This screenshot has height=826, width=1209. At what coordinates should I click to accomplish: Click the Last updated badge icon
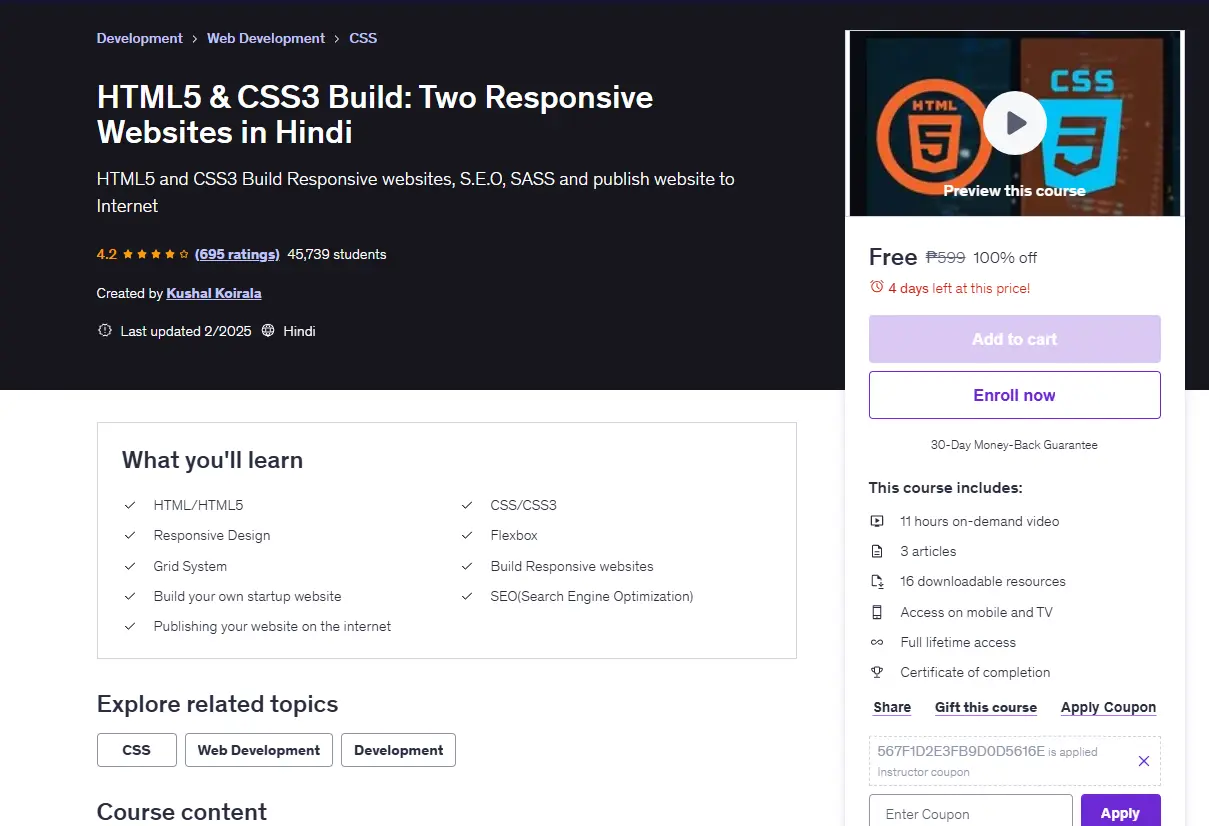tap(105, 330)
